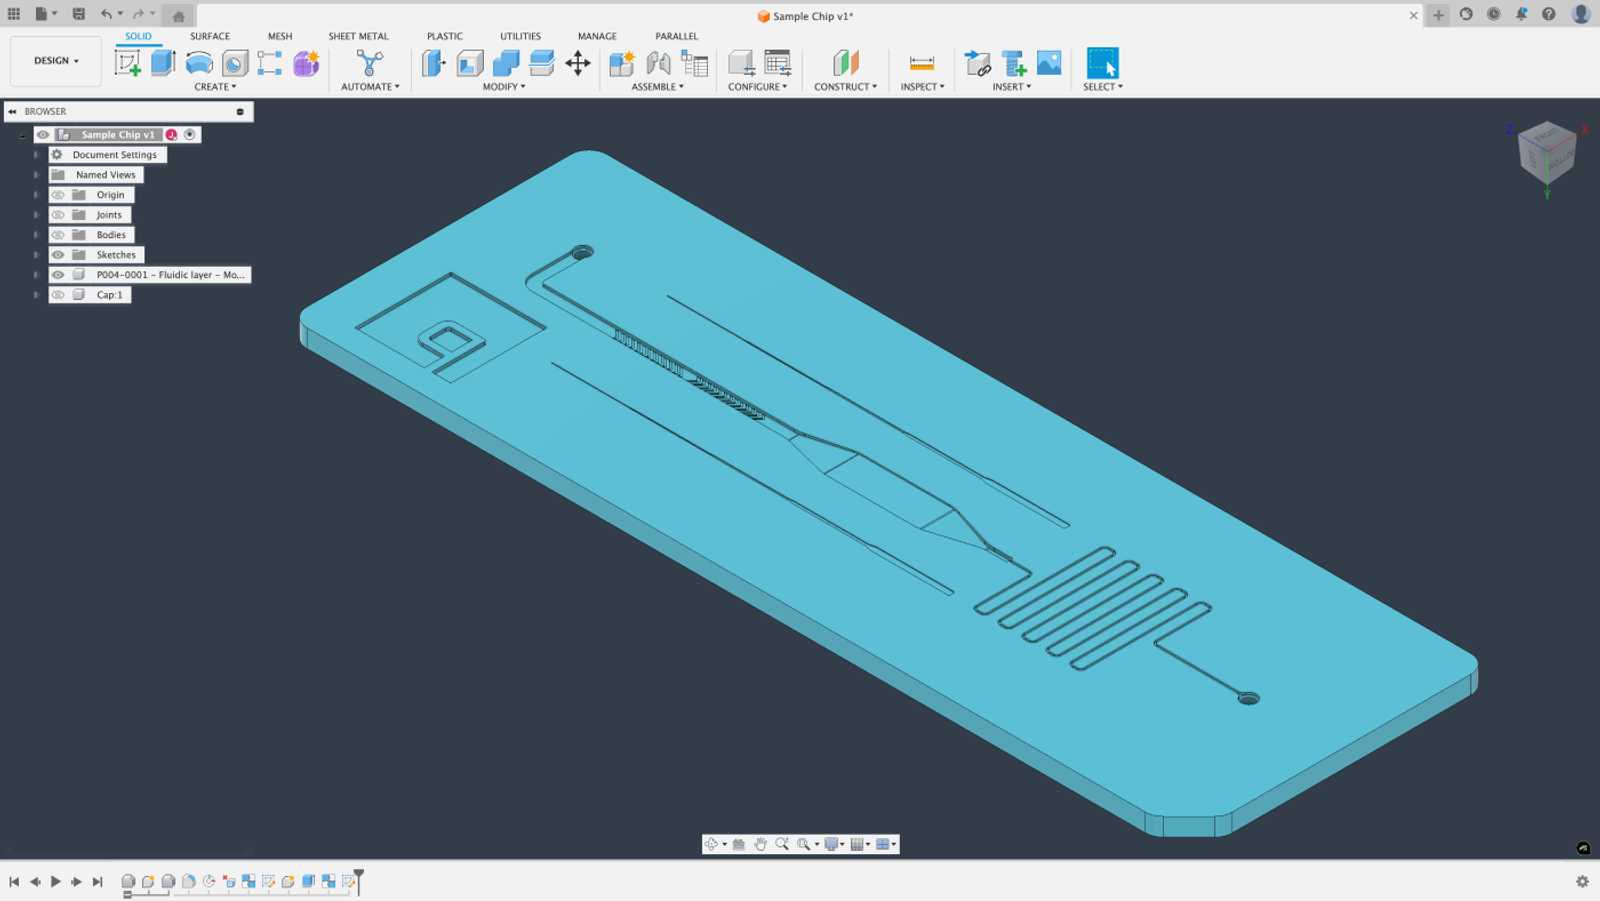This screenshot has width=1600, height=901.
Task: Show the hidden Sketches folder
Action: [x=58, y=254]
